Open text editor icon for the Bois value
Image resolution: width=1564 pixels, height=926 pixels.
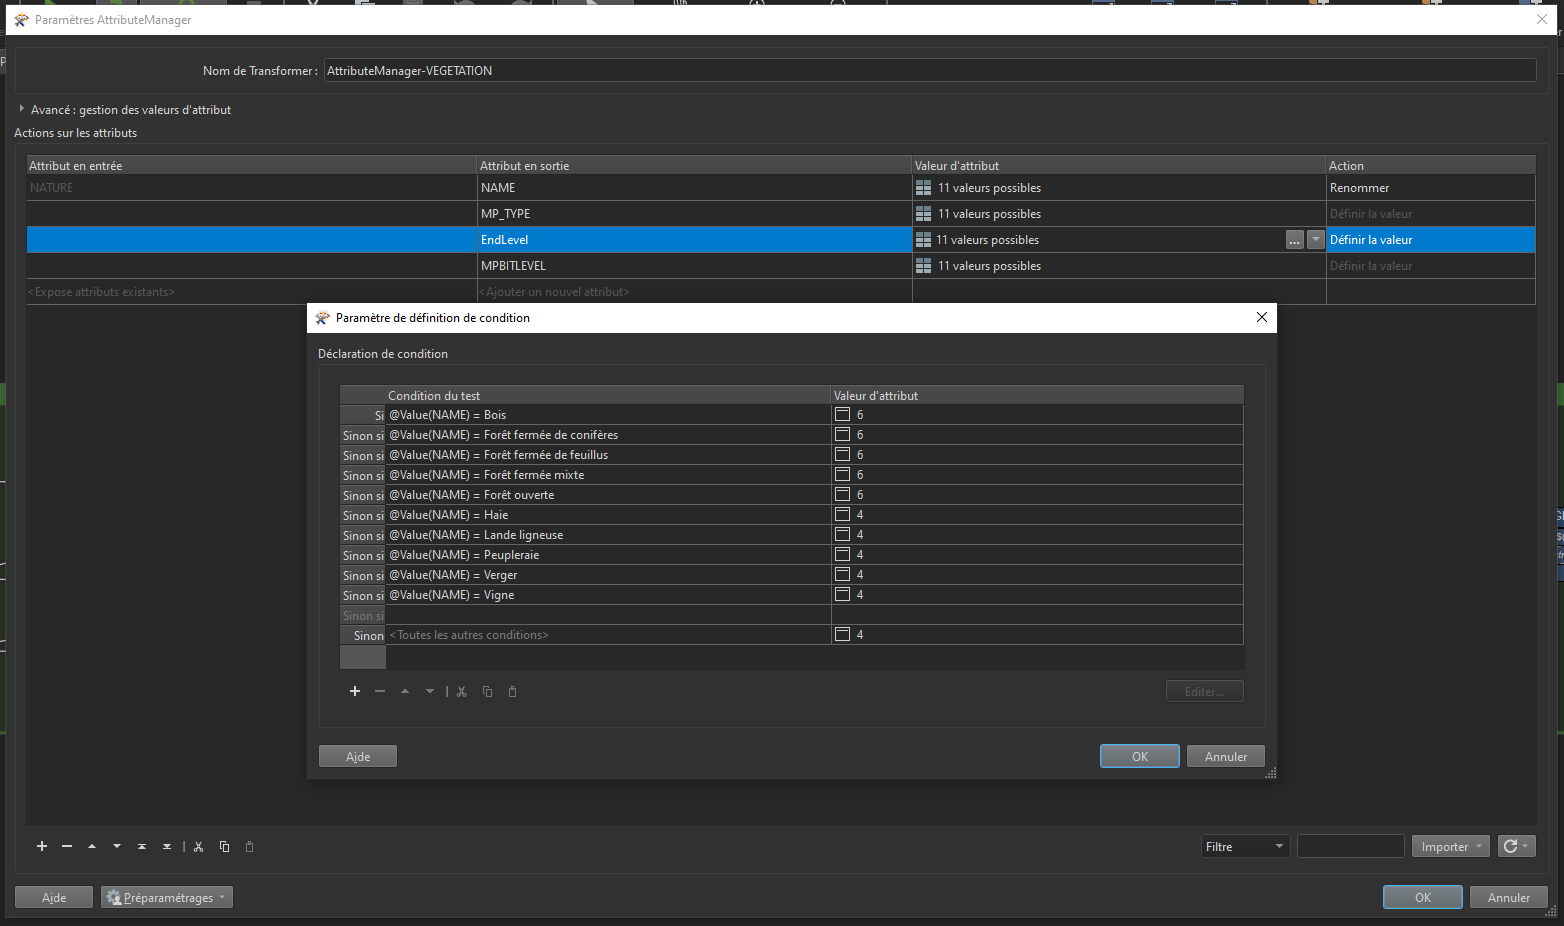click(843, 414)
